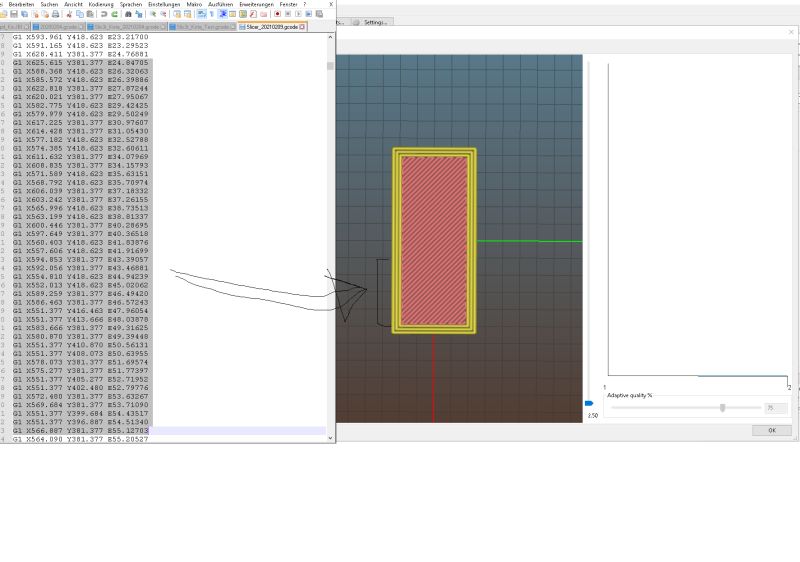The width and height of the screenshot is (800, 562).
Task: Open Find via the binoculars icon
Action: click(x=128, y=14)
